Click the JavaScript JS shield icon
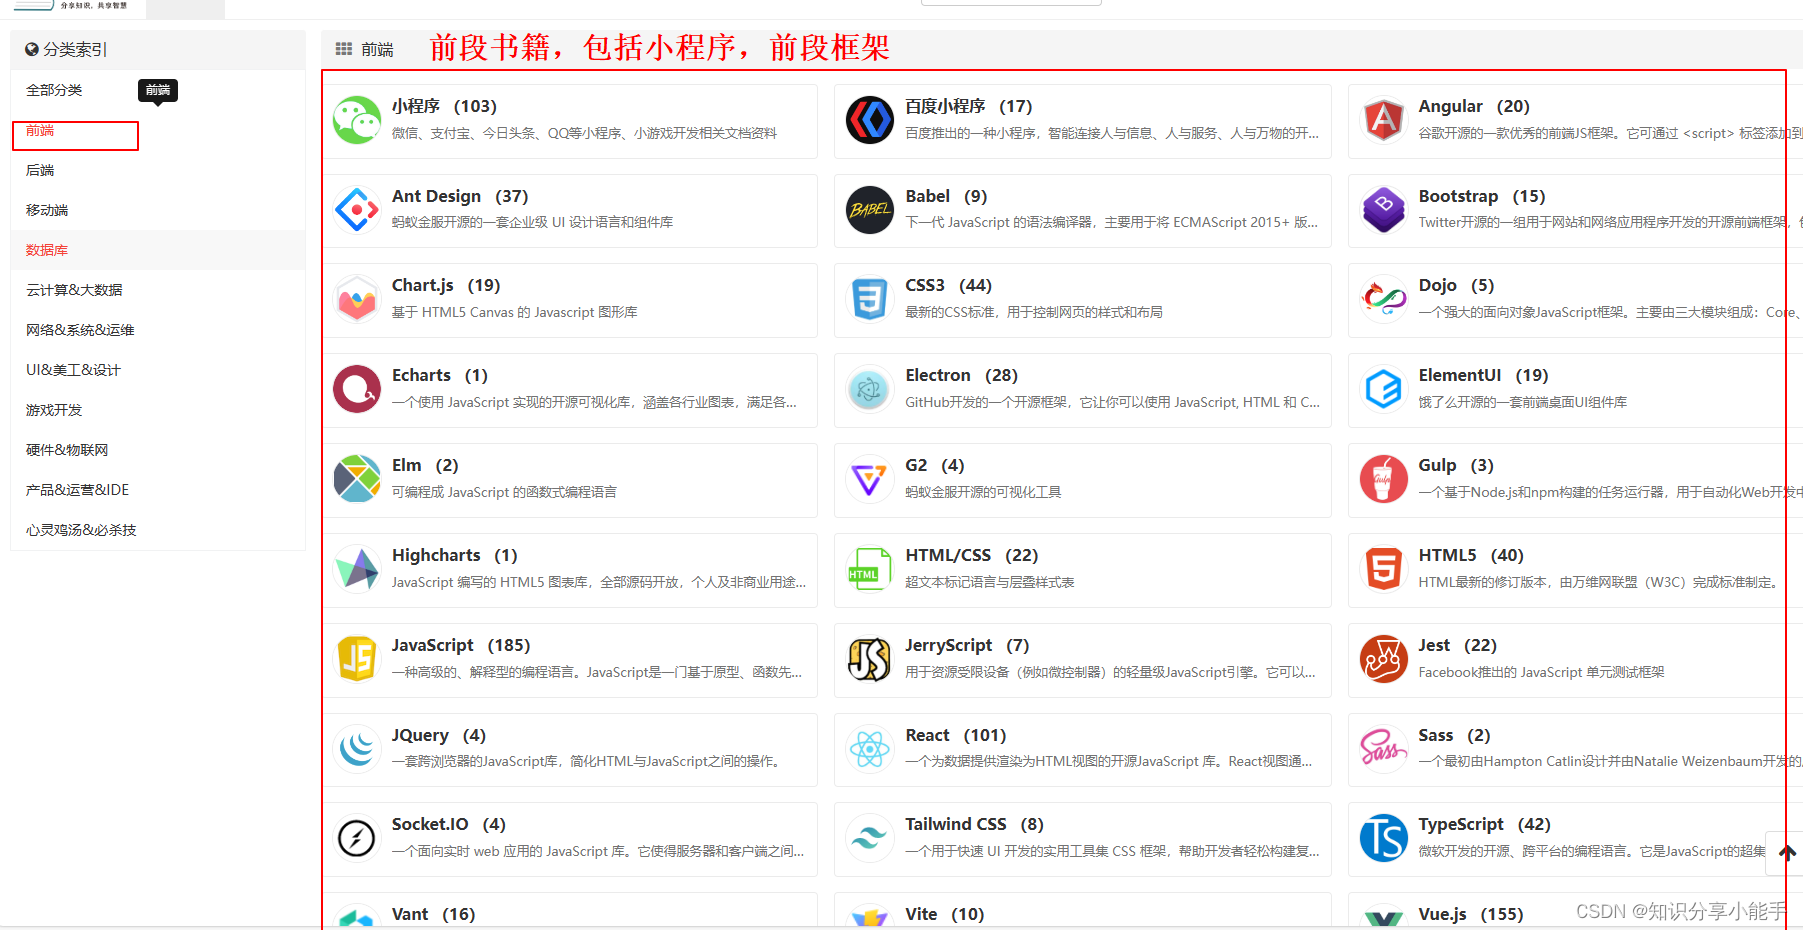The image size is (1803, 930). tap(357, 659)
